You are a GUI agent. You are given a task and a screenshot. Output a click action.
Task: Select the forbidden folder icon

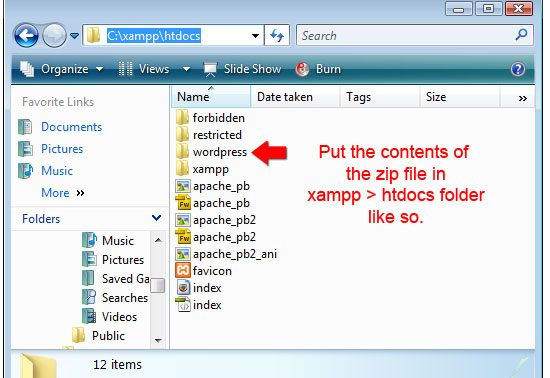coord(182,117)
